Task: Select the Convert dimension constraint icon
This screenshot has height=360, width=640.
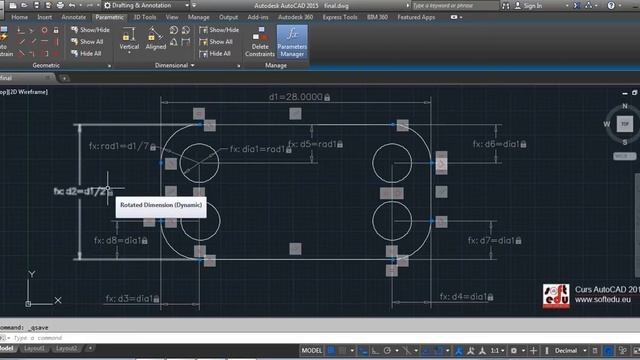Action: tap(186, 42)
